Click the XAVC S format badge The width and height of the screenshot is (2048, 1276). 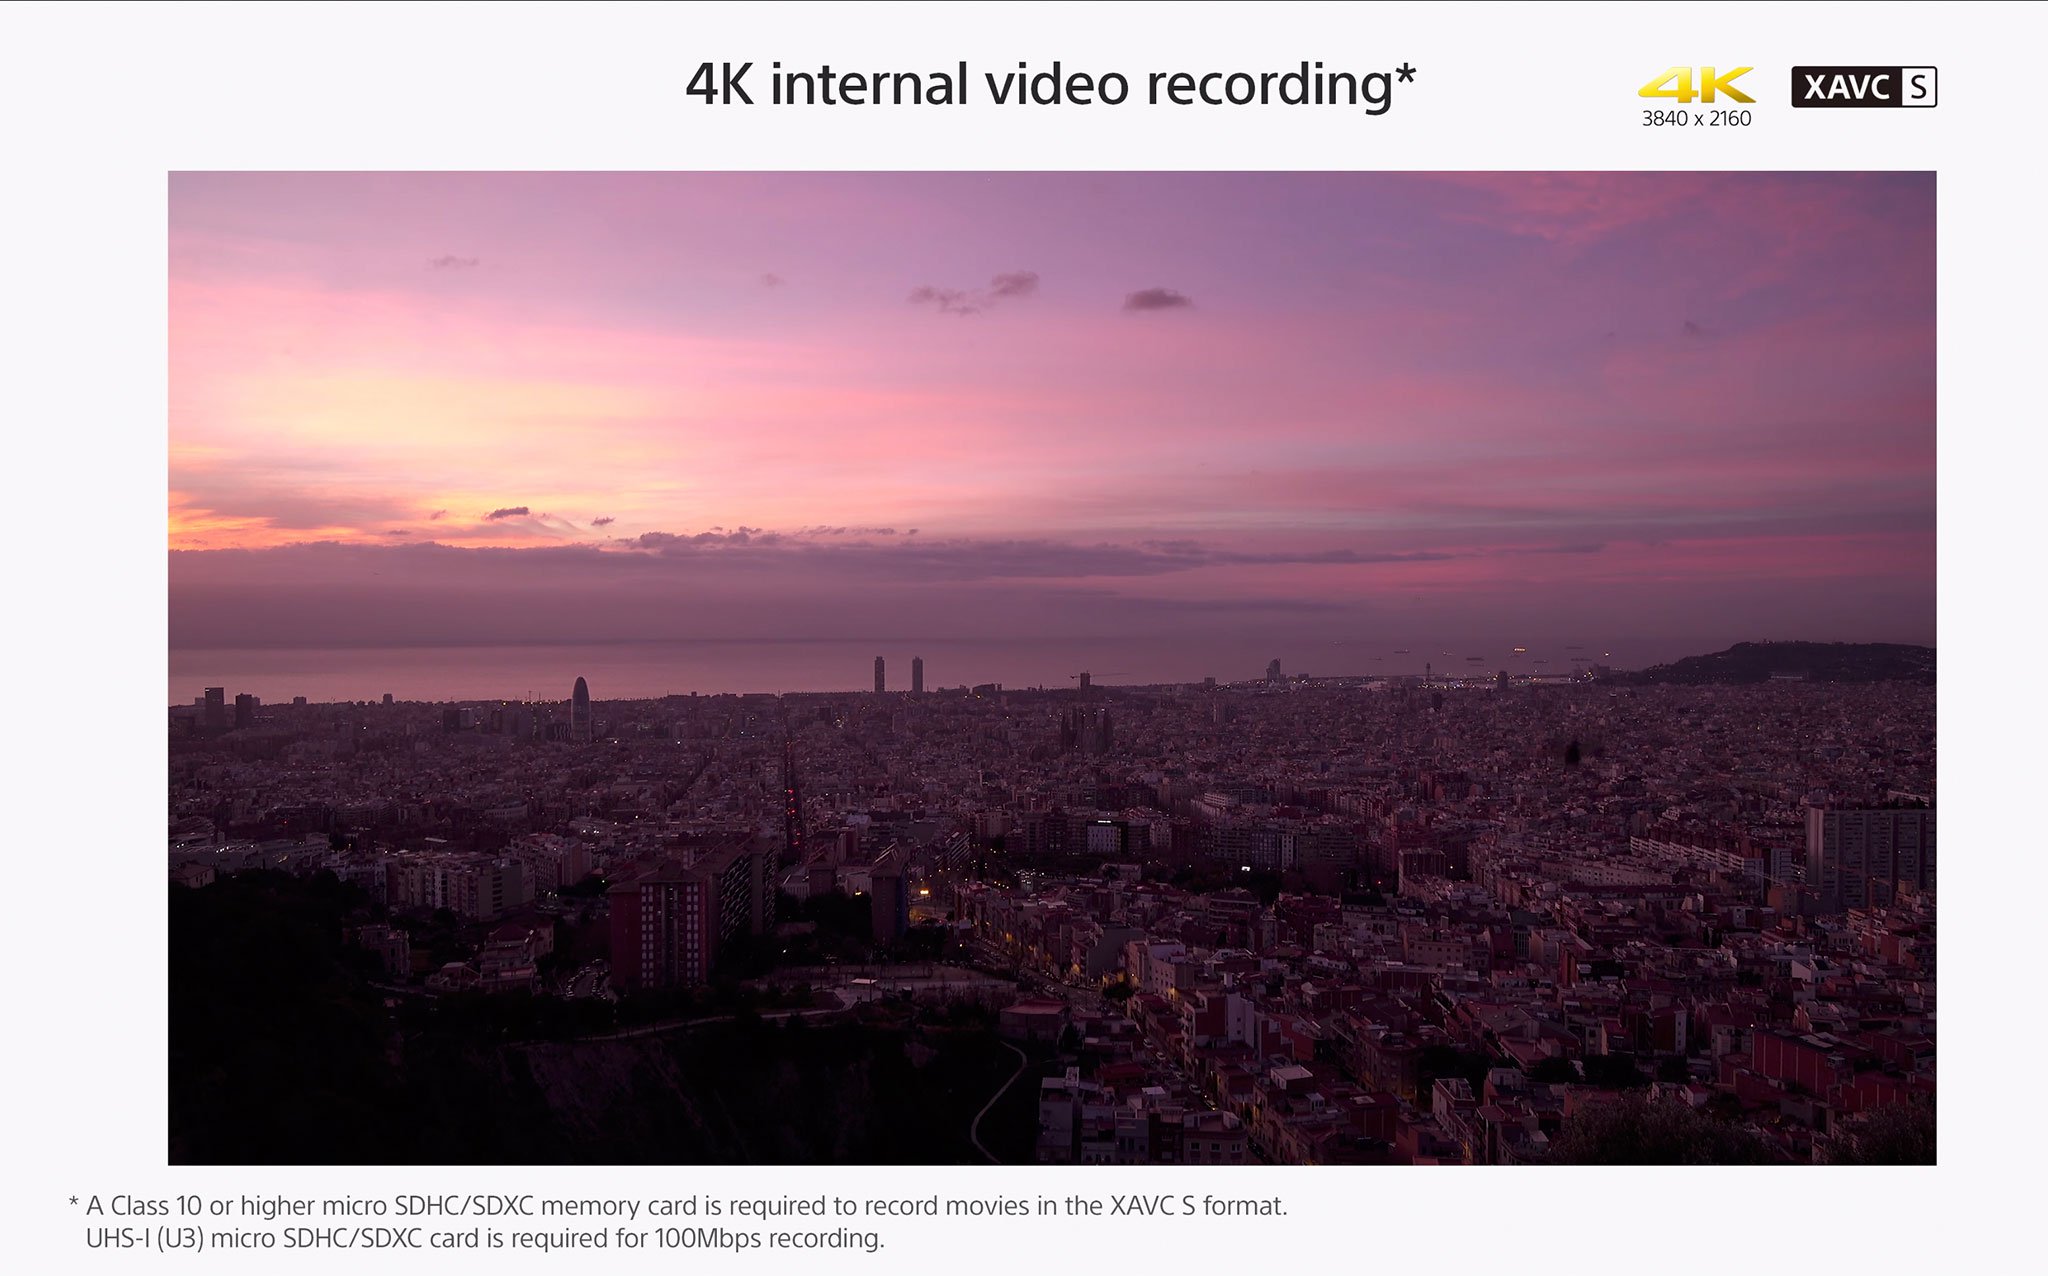(1864, 87)
